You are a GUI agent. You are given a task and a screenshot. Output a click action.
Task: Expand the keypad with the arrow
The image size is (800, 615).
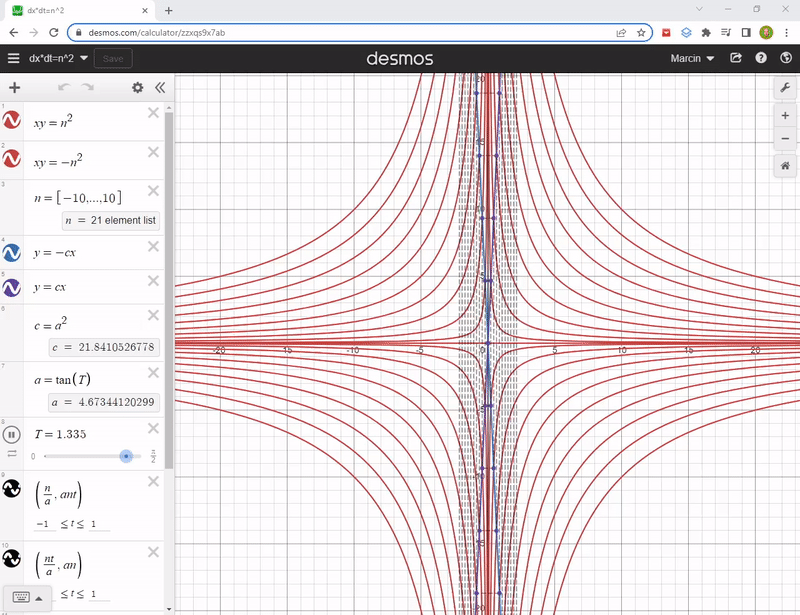click(39, 598)
